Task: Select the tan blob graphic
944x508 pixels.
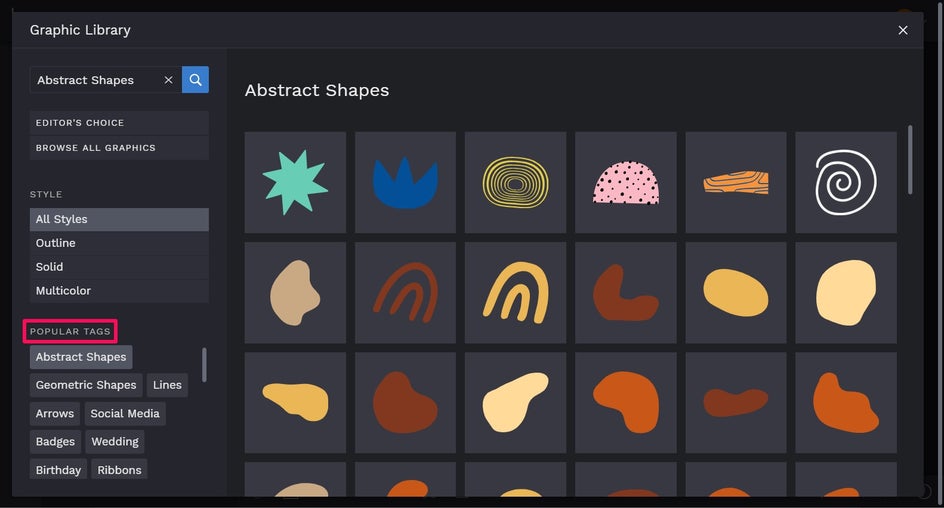Action: coord(295,293)
